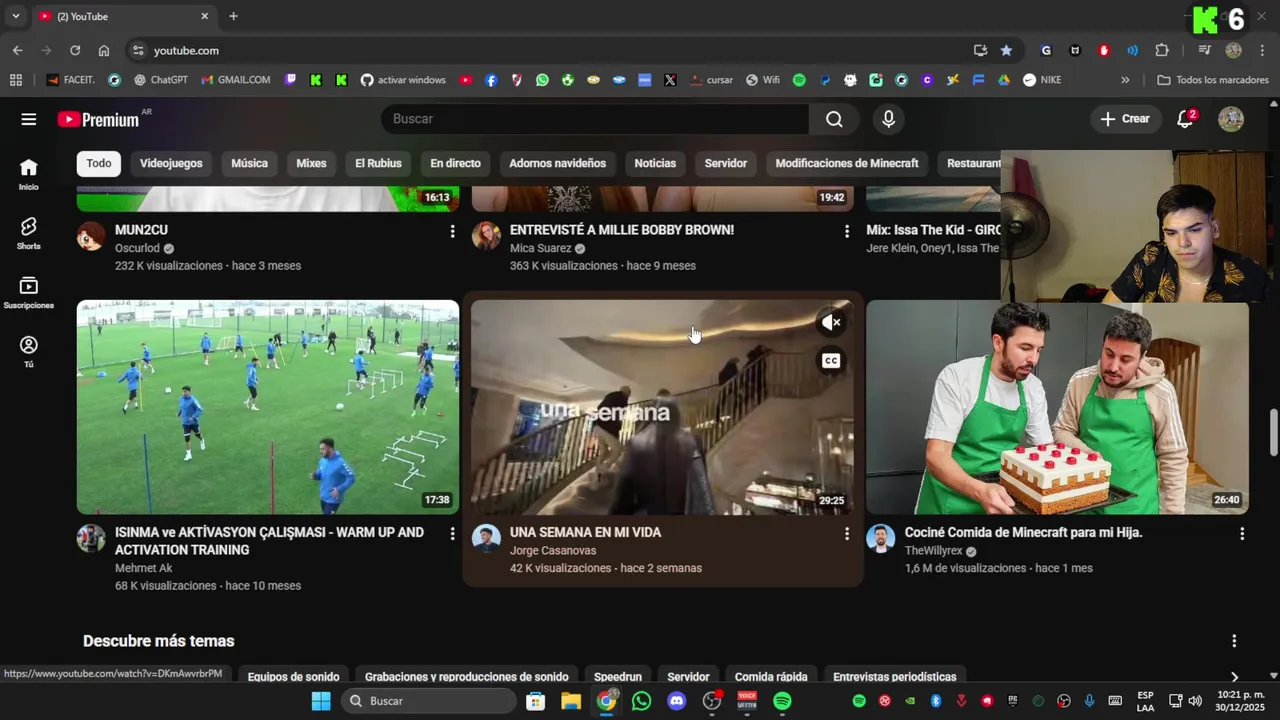The width and height of the screenshot is (1280, 720).
Task: Open Descubre más temas options menu
Action: point(1234,641)
